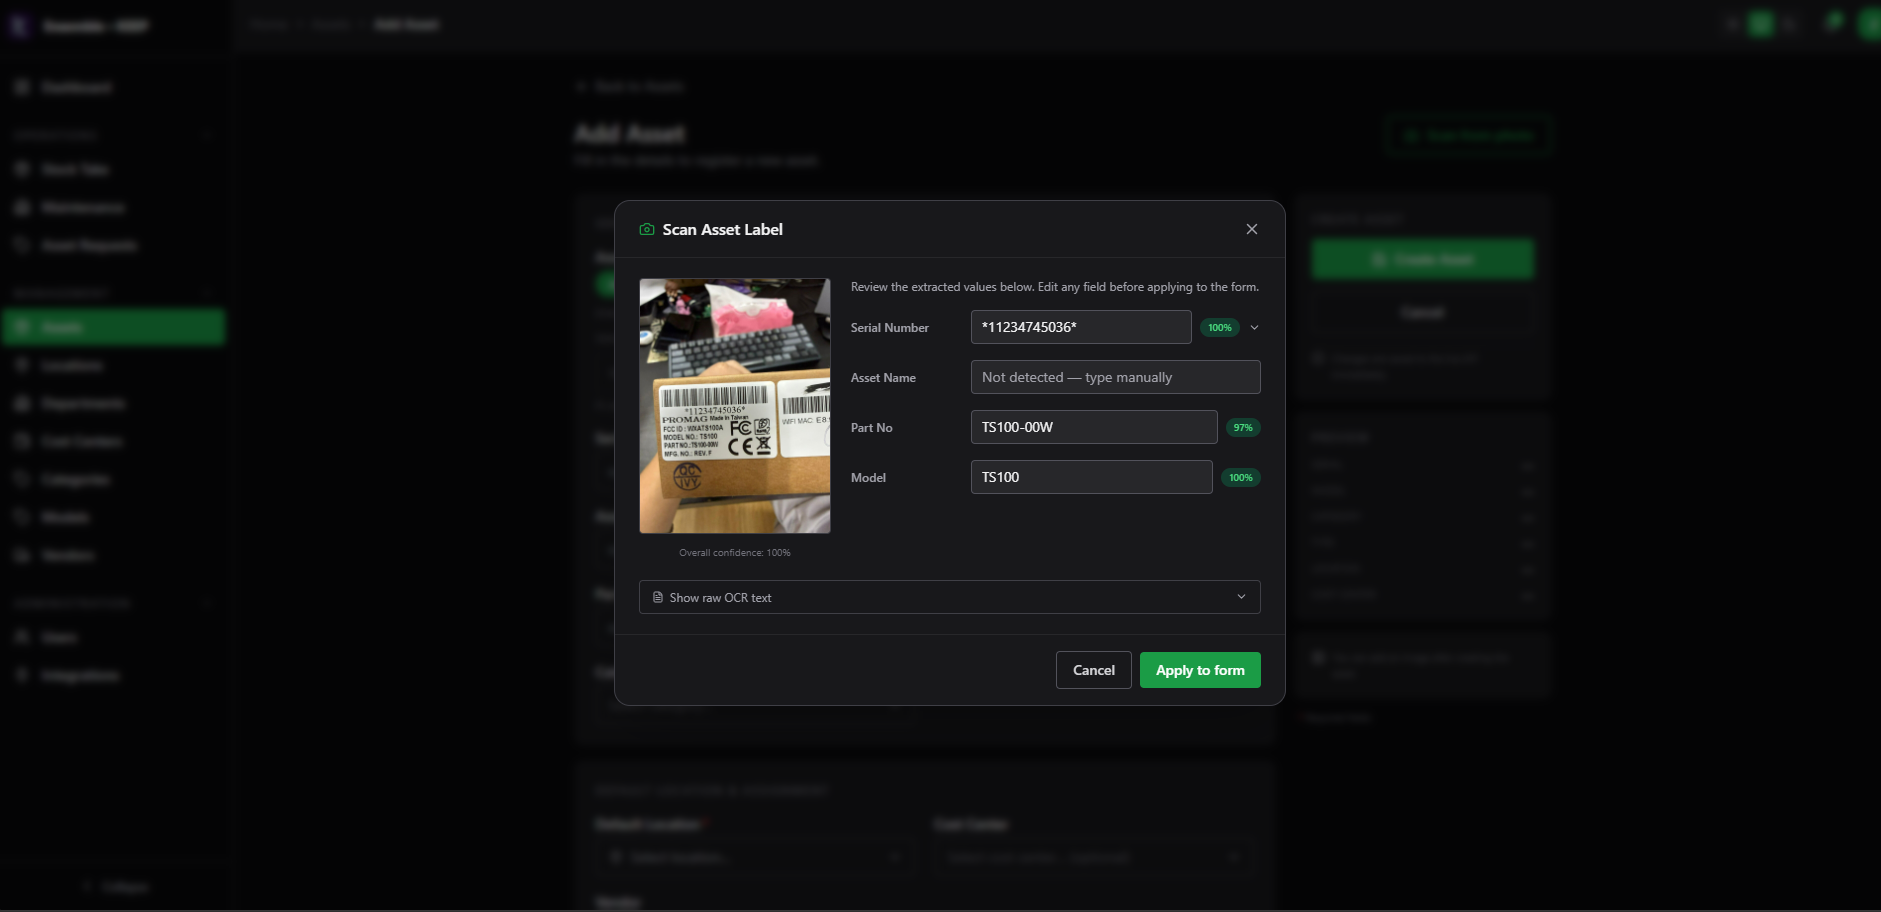The height and width of the screenshot is (912, 1881).
Task: Open the Serial Number alternatives chevron
Action: [1254, 327]
